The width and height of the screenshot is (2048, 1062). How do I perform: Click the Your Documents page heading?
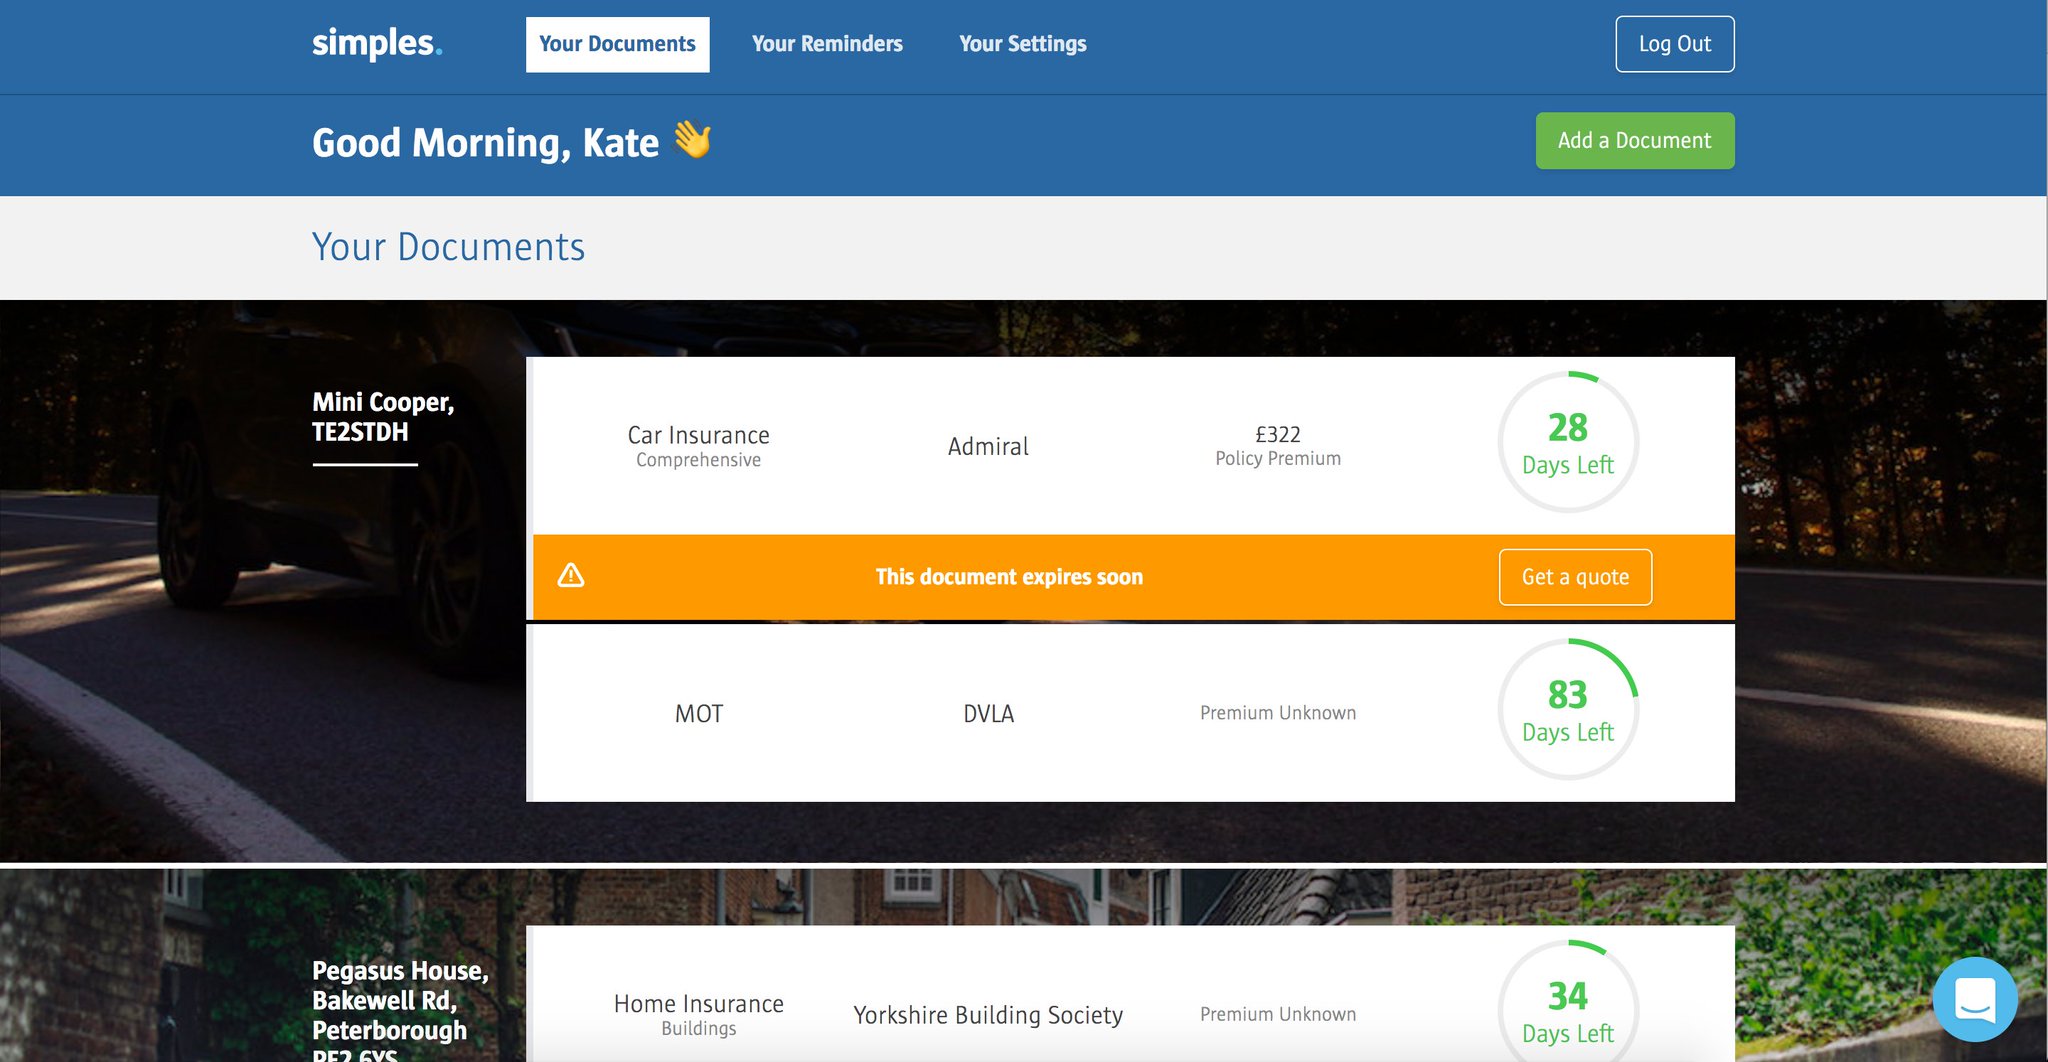click(x=448, y=247)
